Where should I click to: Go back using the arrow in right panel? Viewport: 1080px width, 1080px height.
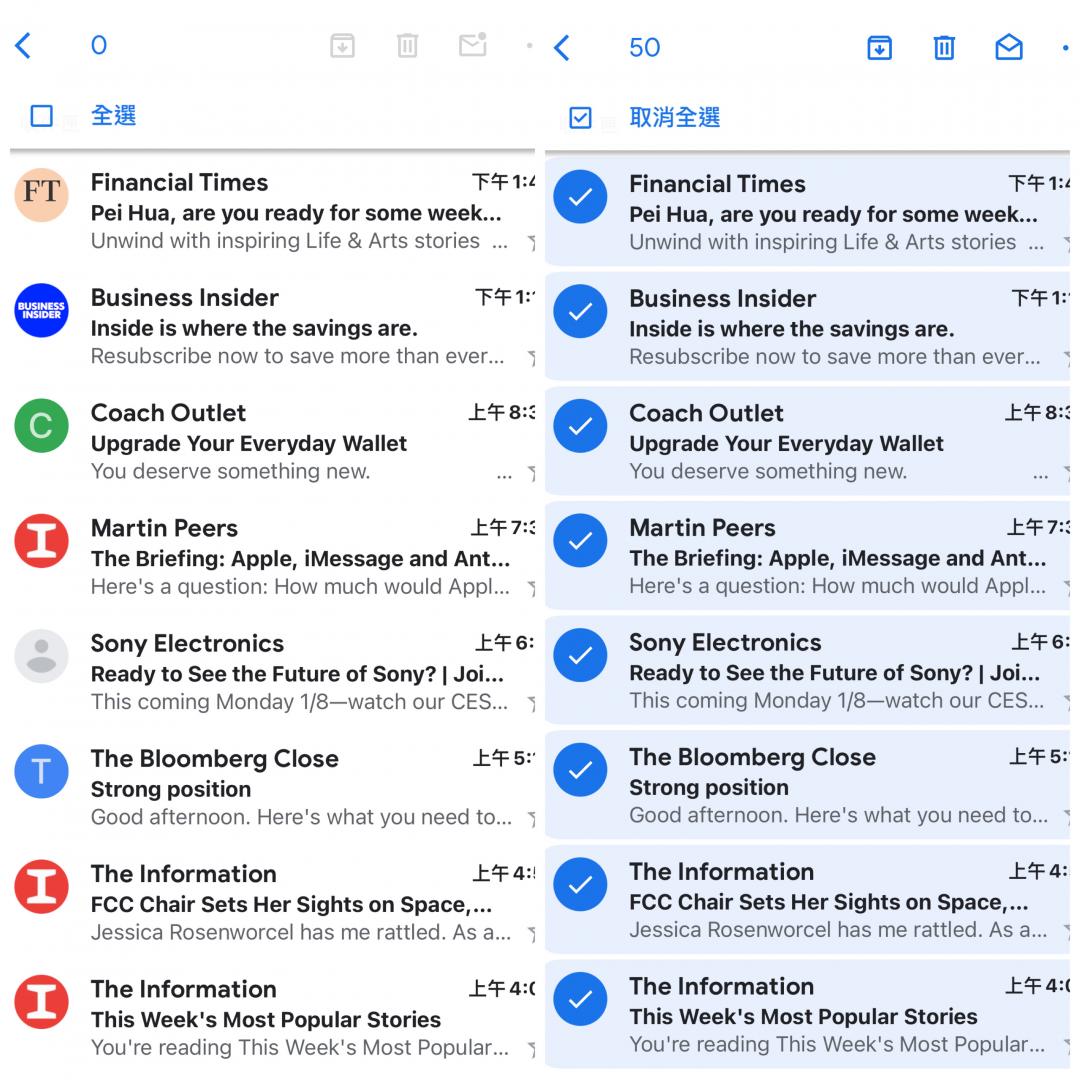tap(561, 48)
